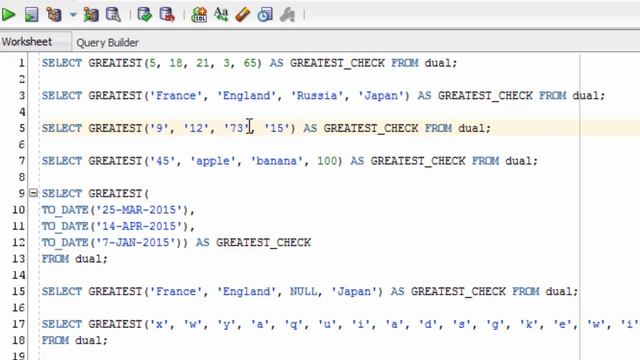
Task: Click NULL keyword in the line 15 query
Action: click(303, 291)
